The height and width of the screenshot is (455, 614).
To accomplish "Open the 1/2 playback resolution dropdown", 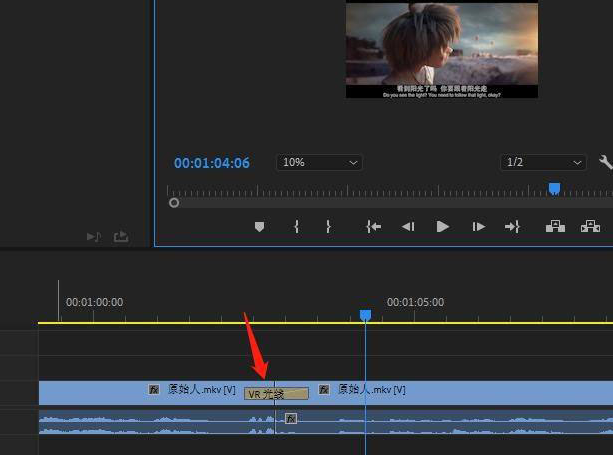I will (x=543, y=162).
